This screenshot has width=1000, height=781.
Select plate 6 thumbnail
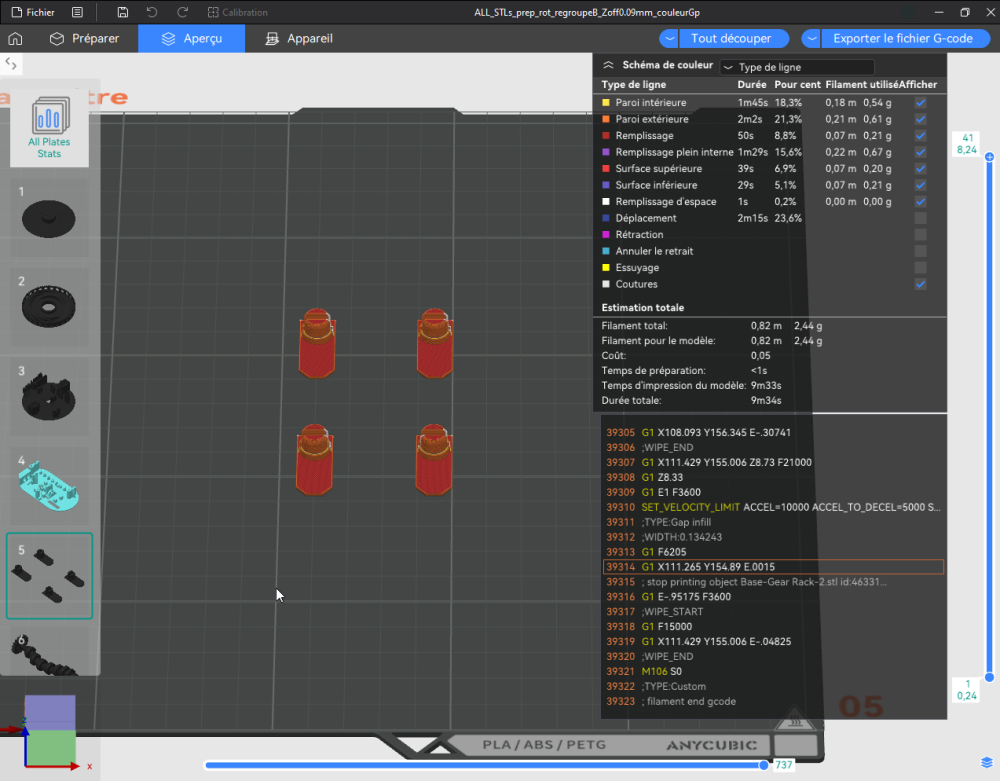pyautogui.click(x=49, y=652)
